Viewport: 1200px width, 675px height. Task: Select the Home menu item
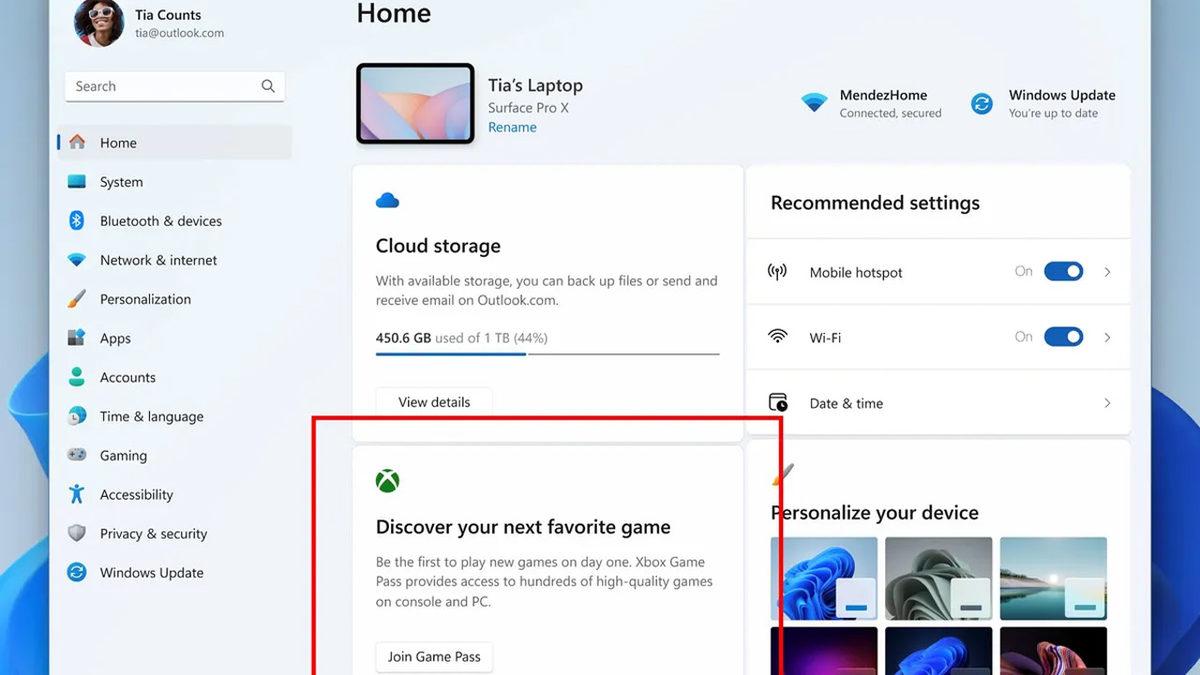tap(118, 142)
